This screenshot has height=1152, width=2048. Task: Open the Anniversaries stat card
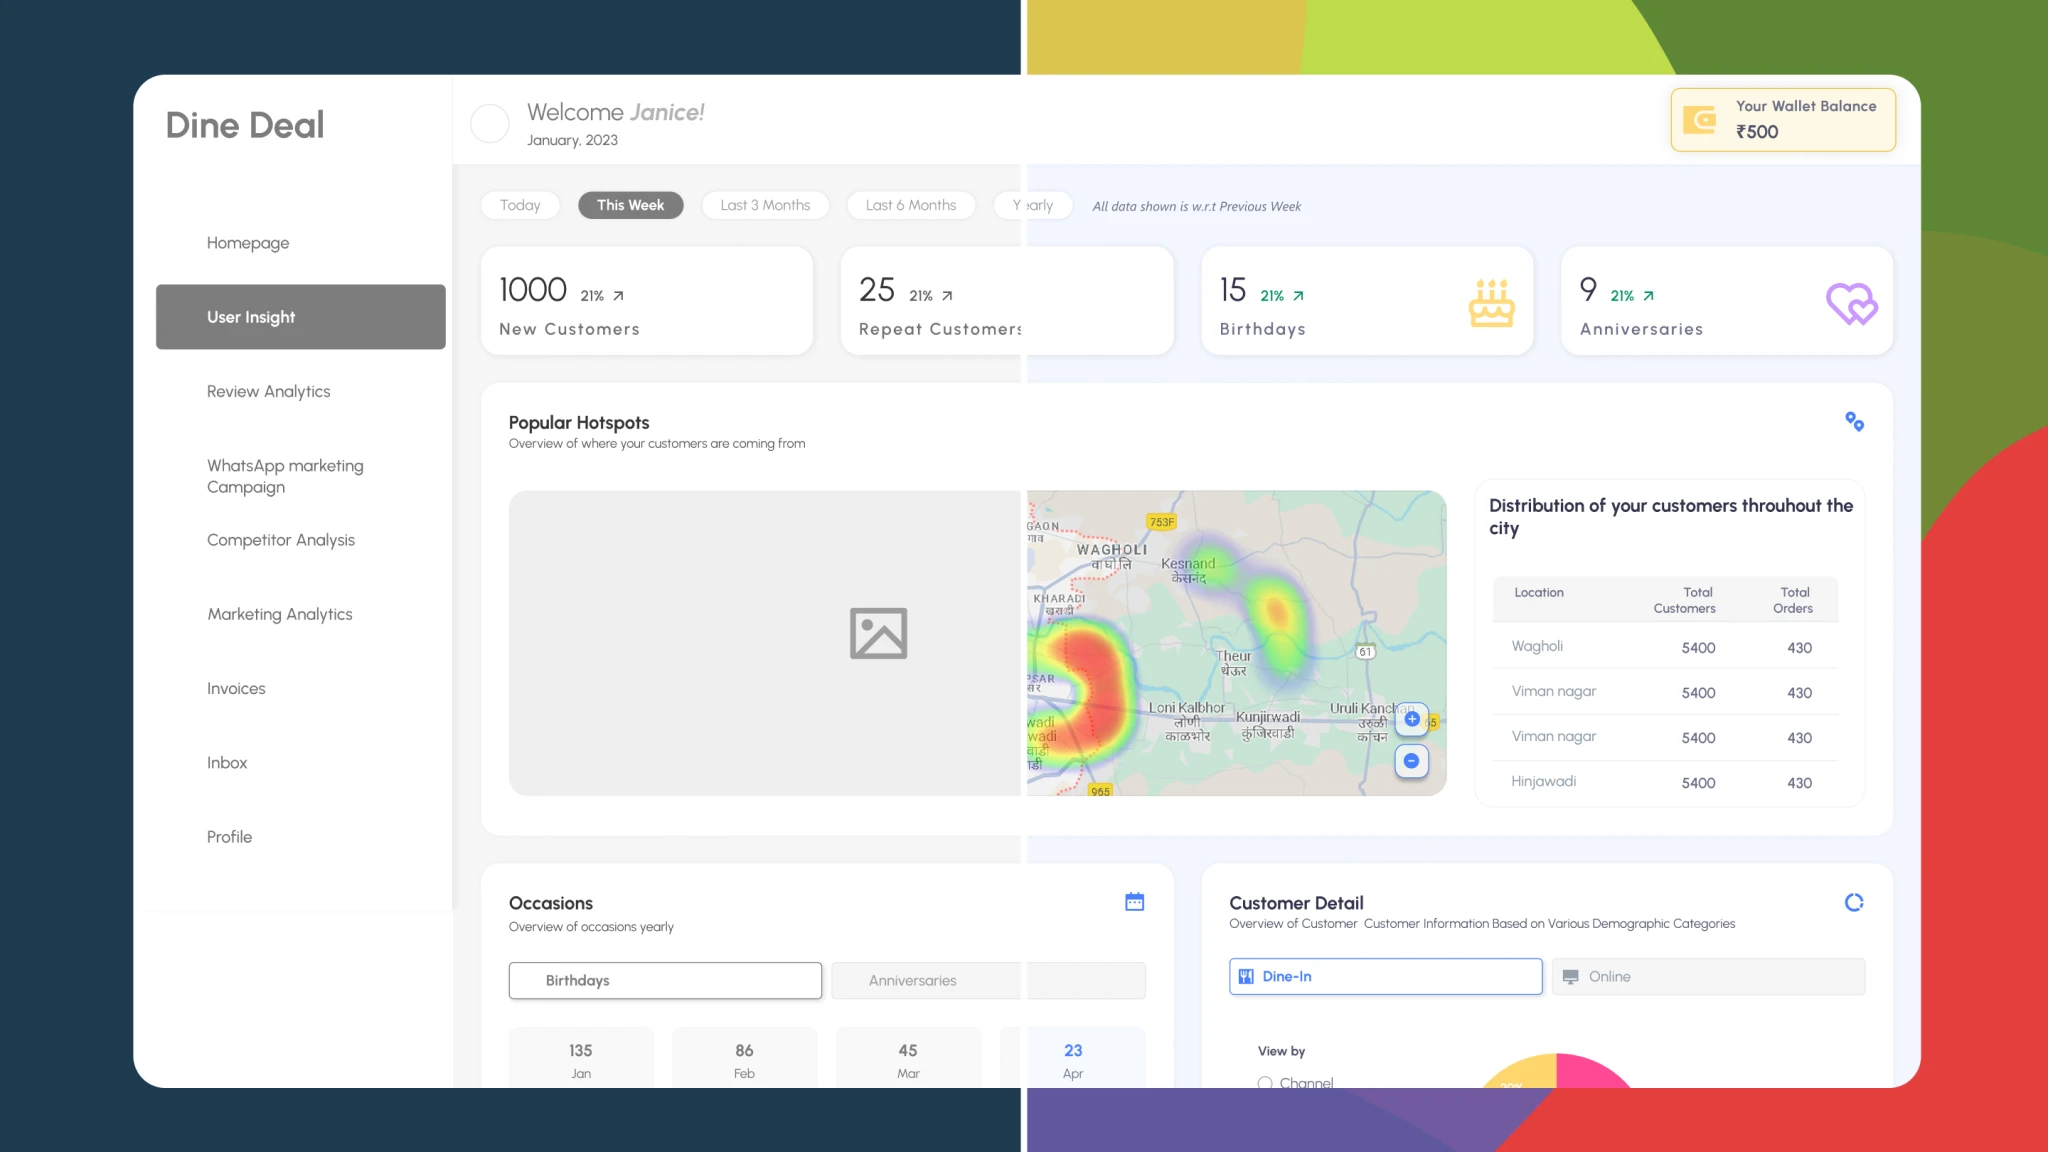coord(1727,301)
